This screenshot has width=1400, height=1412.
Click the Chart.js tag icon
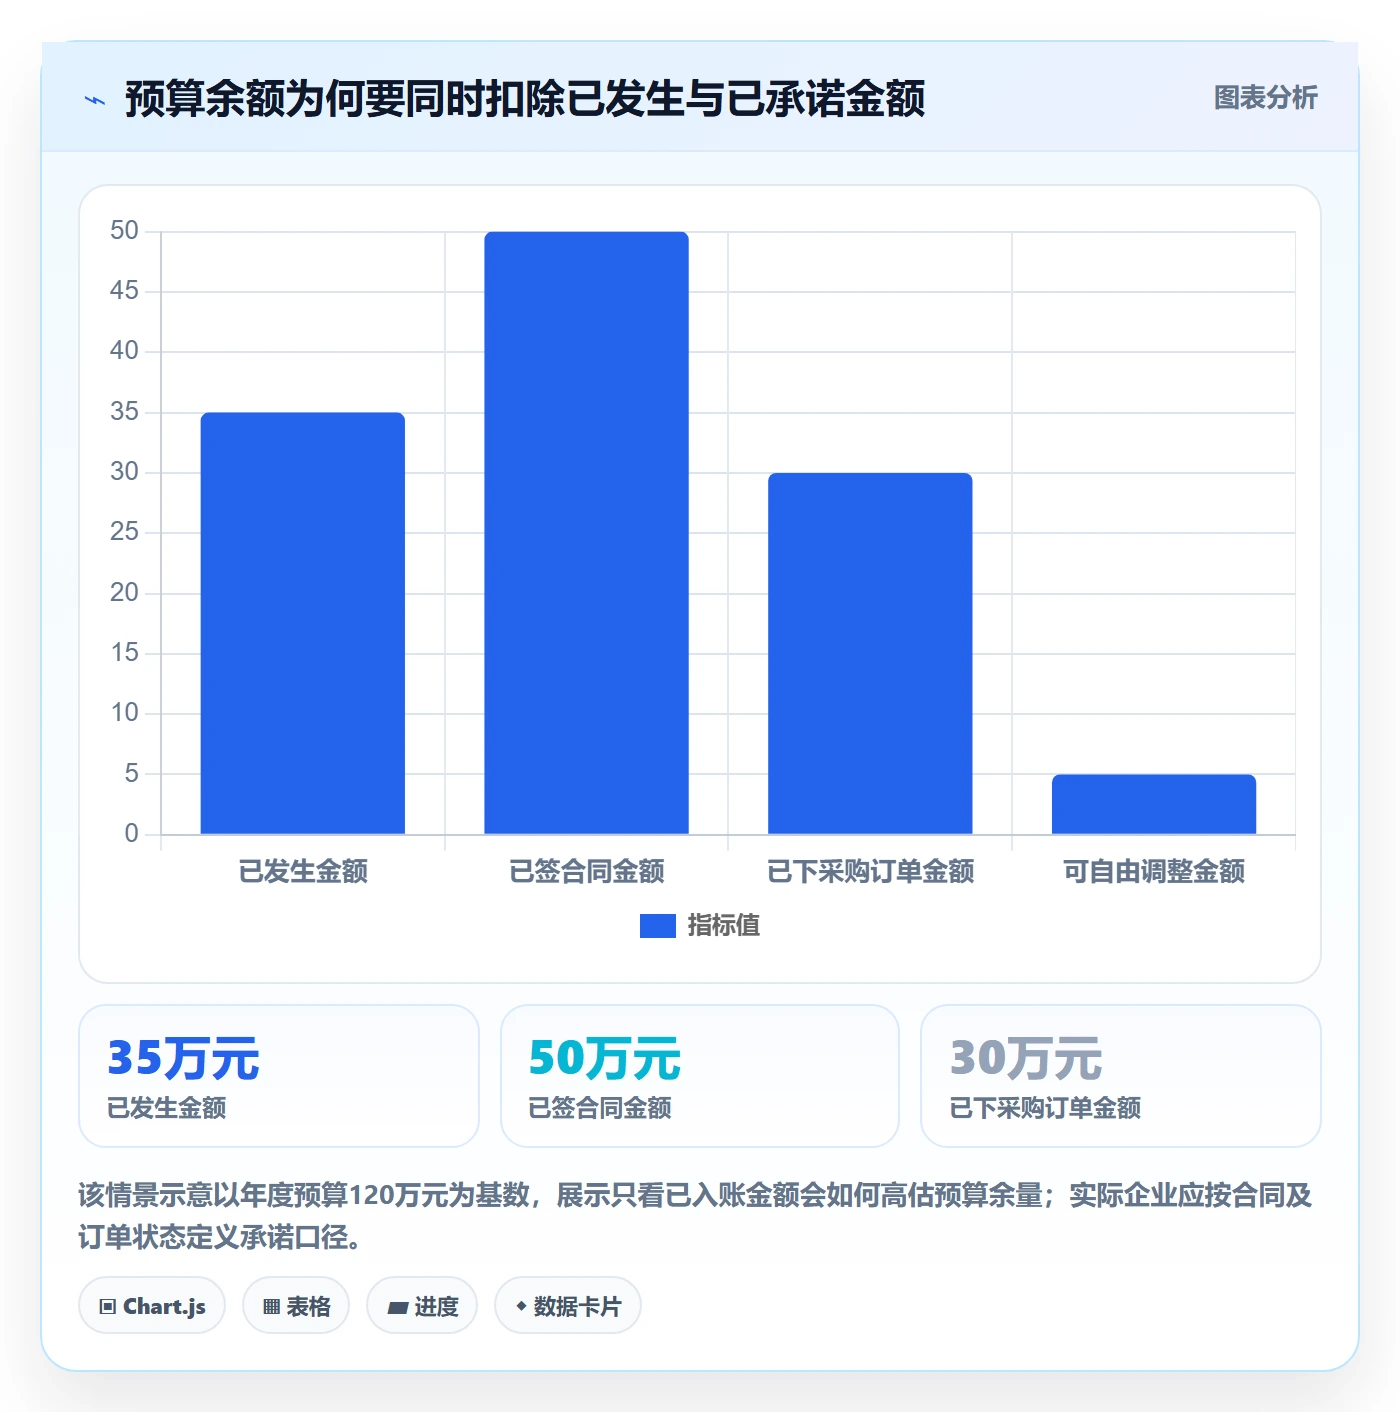click(108, 1306)
